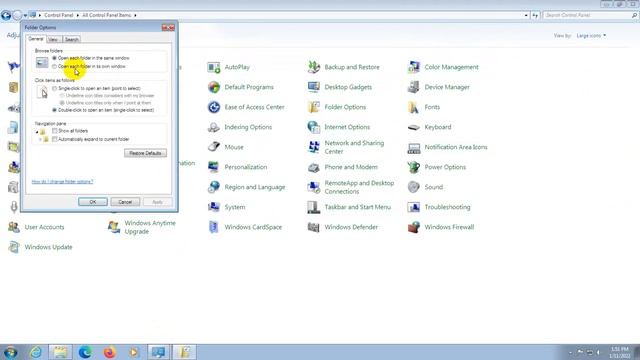This screenshot has width=640, height=360.
Task: Open the Backup and Restore icon
Action: pos(314,67)
